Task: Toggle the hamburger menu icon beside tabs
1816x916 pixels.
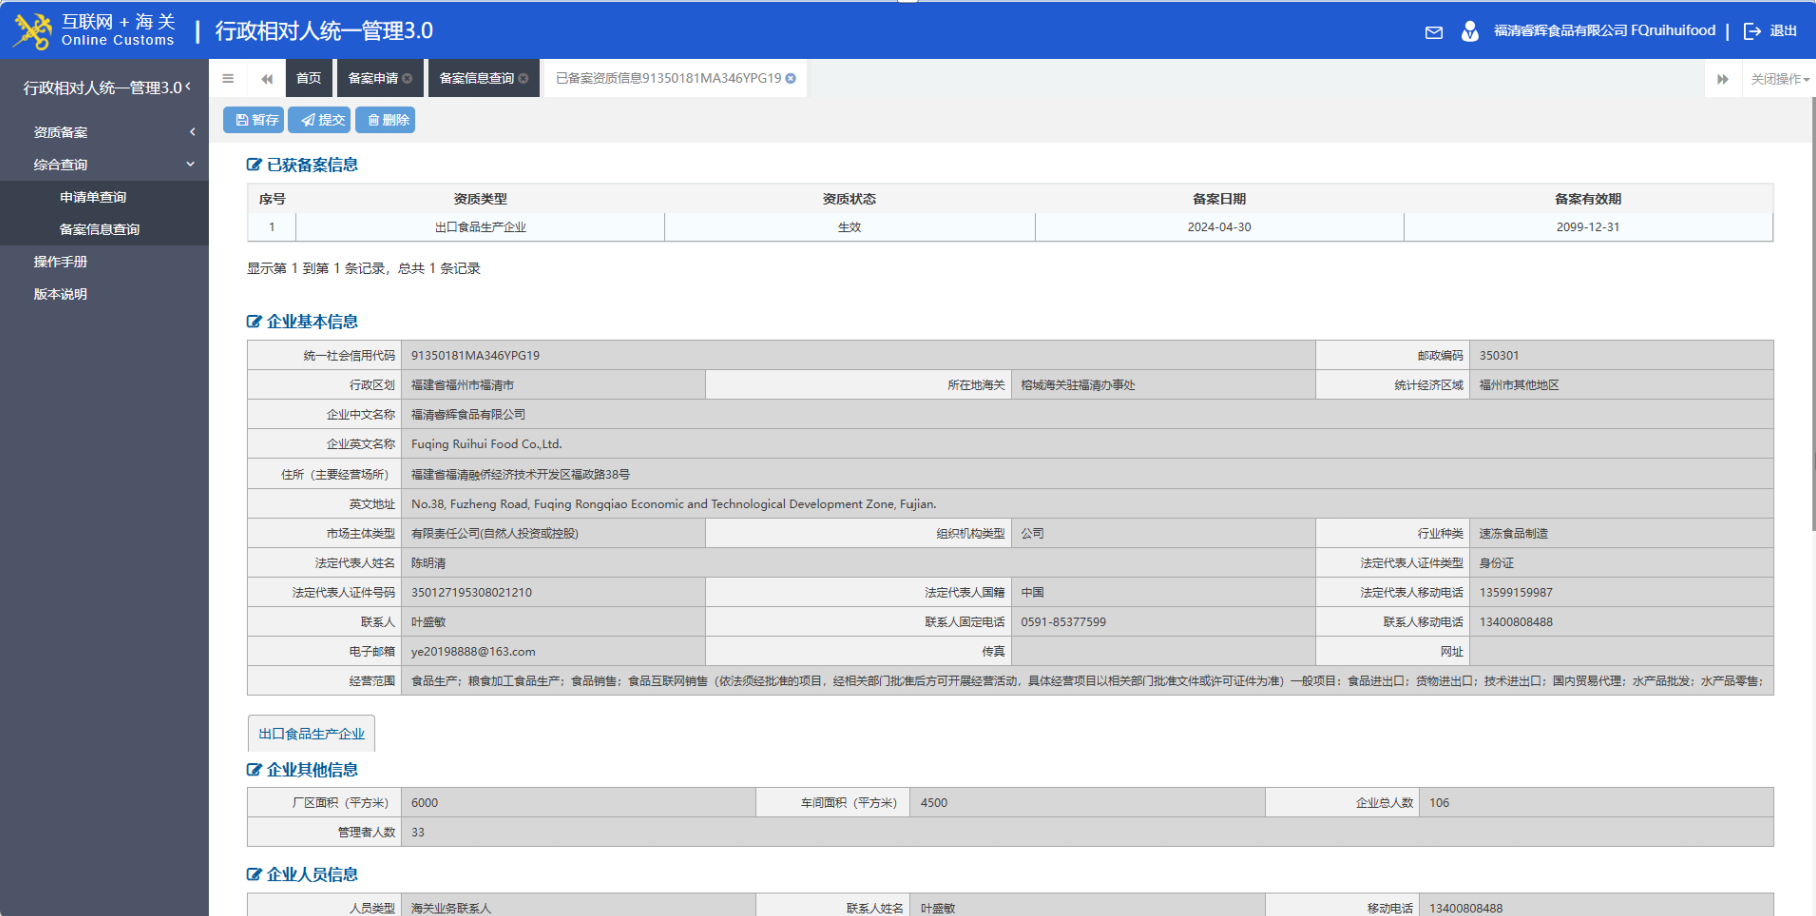Action: click(228, 78)
